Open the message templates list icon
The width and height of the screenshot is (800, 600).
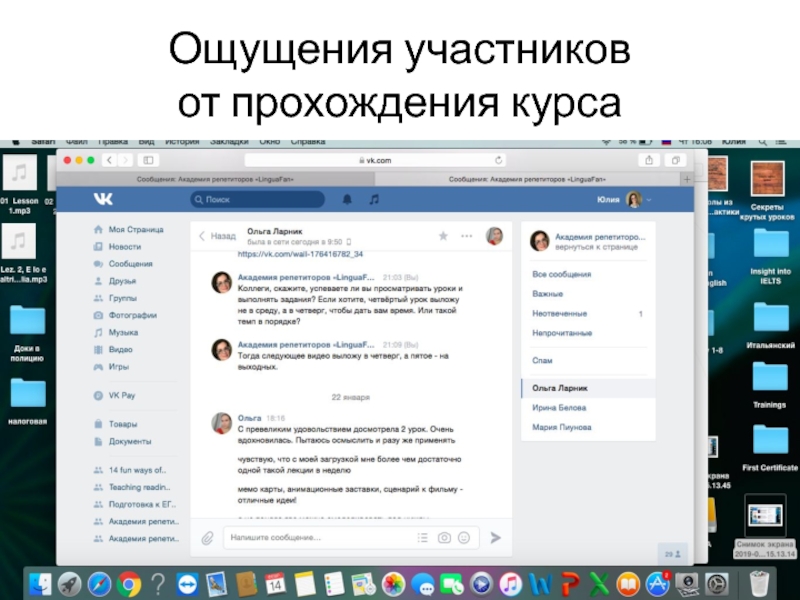tap(422, 537)
